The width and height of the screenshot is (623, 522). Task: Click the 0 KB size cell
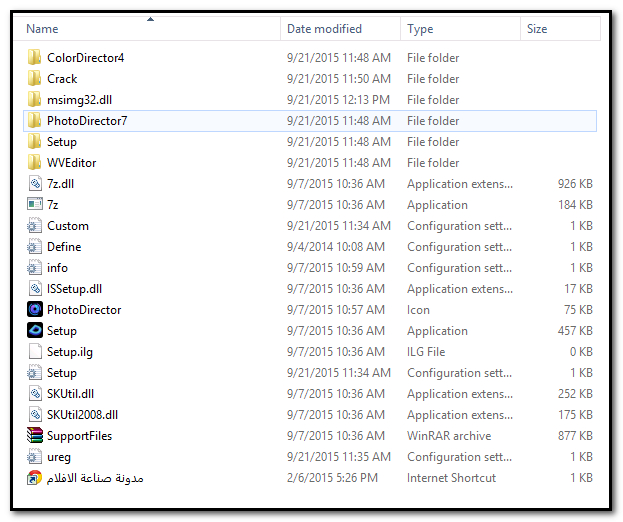[x=581, y=352]
